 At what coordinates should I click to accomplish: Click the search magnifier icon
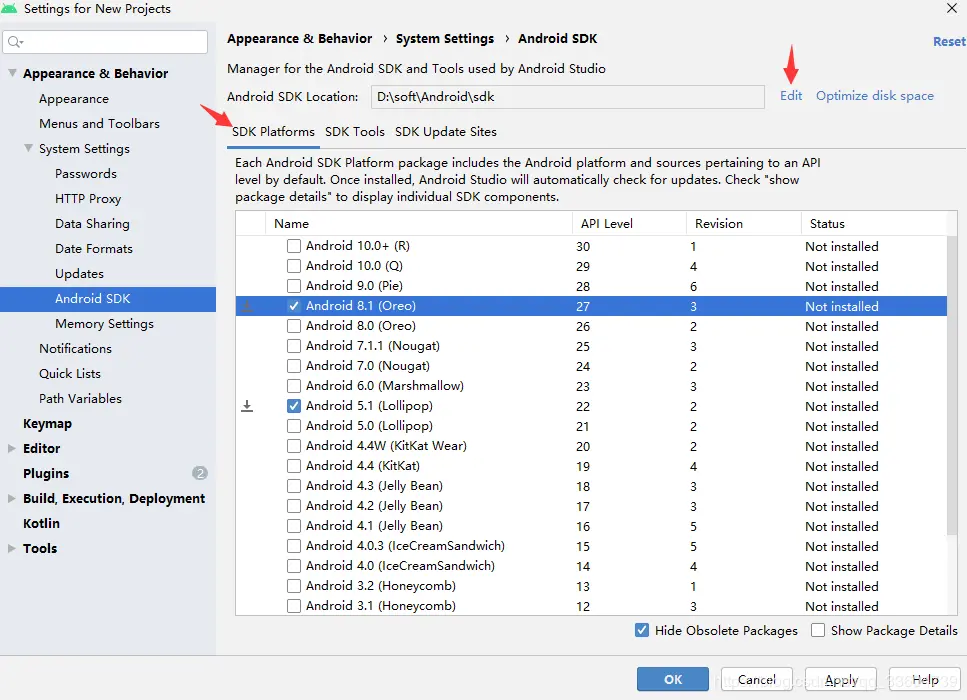coord(15,42)
